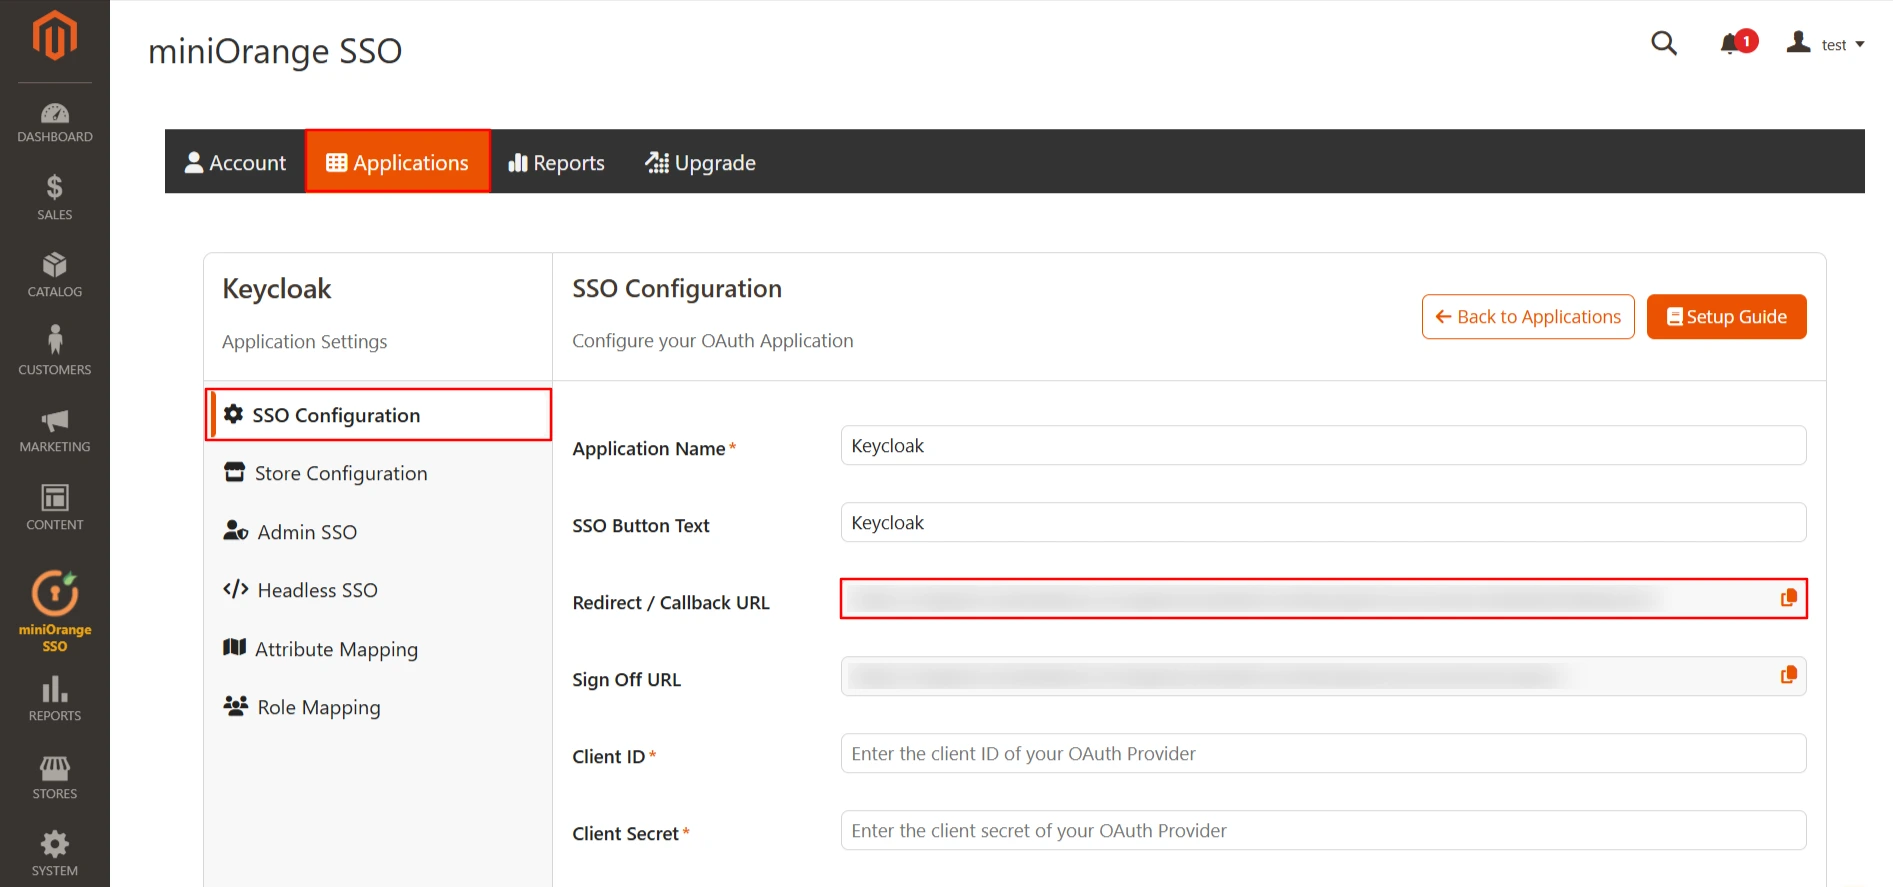This screenshot has height=887, width=1893.
Task: Focus the Client ID input field
Action: 1323,753
